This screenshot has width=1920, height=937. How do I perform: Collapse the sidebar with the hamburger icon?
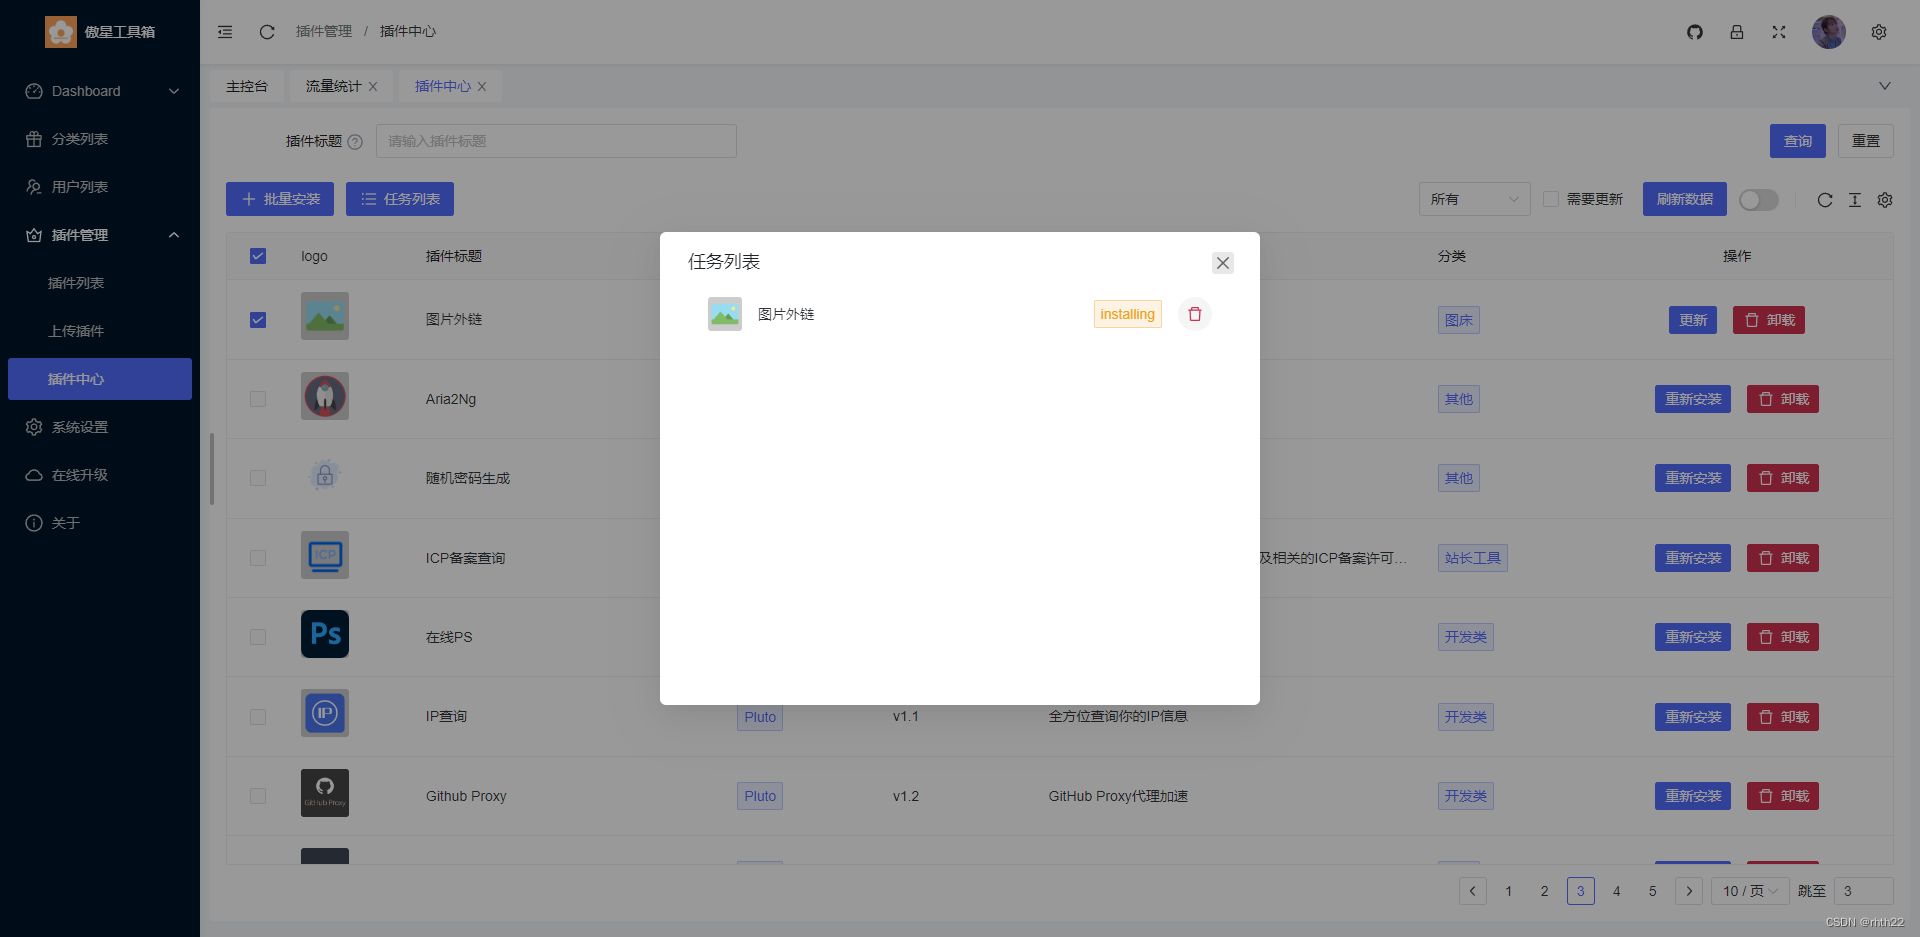pos(224,31)
